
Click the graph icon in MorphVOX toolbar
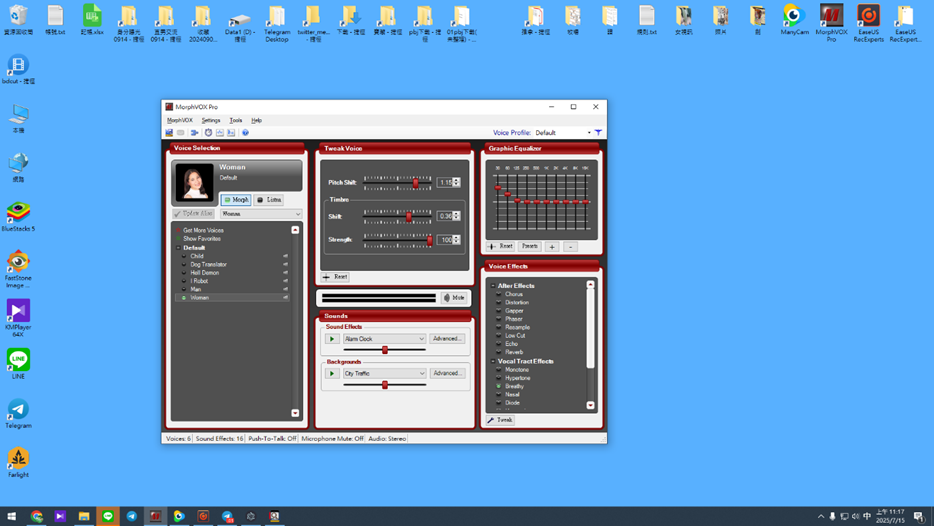click(220, 133)
